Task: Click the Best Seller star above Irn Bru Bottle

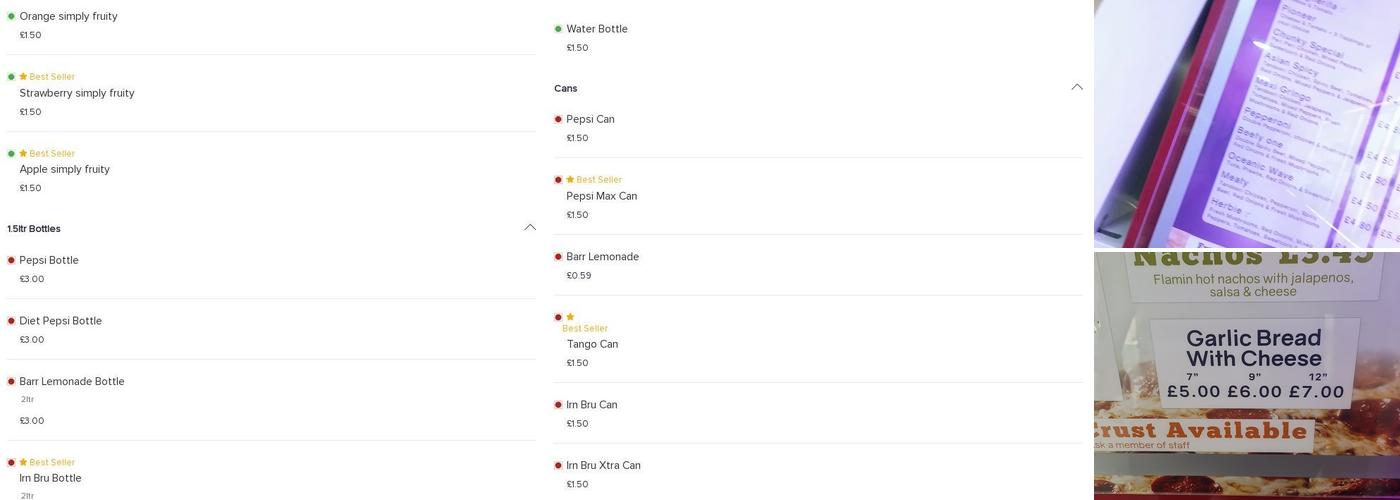Action: tap(23, 463)
